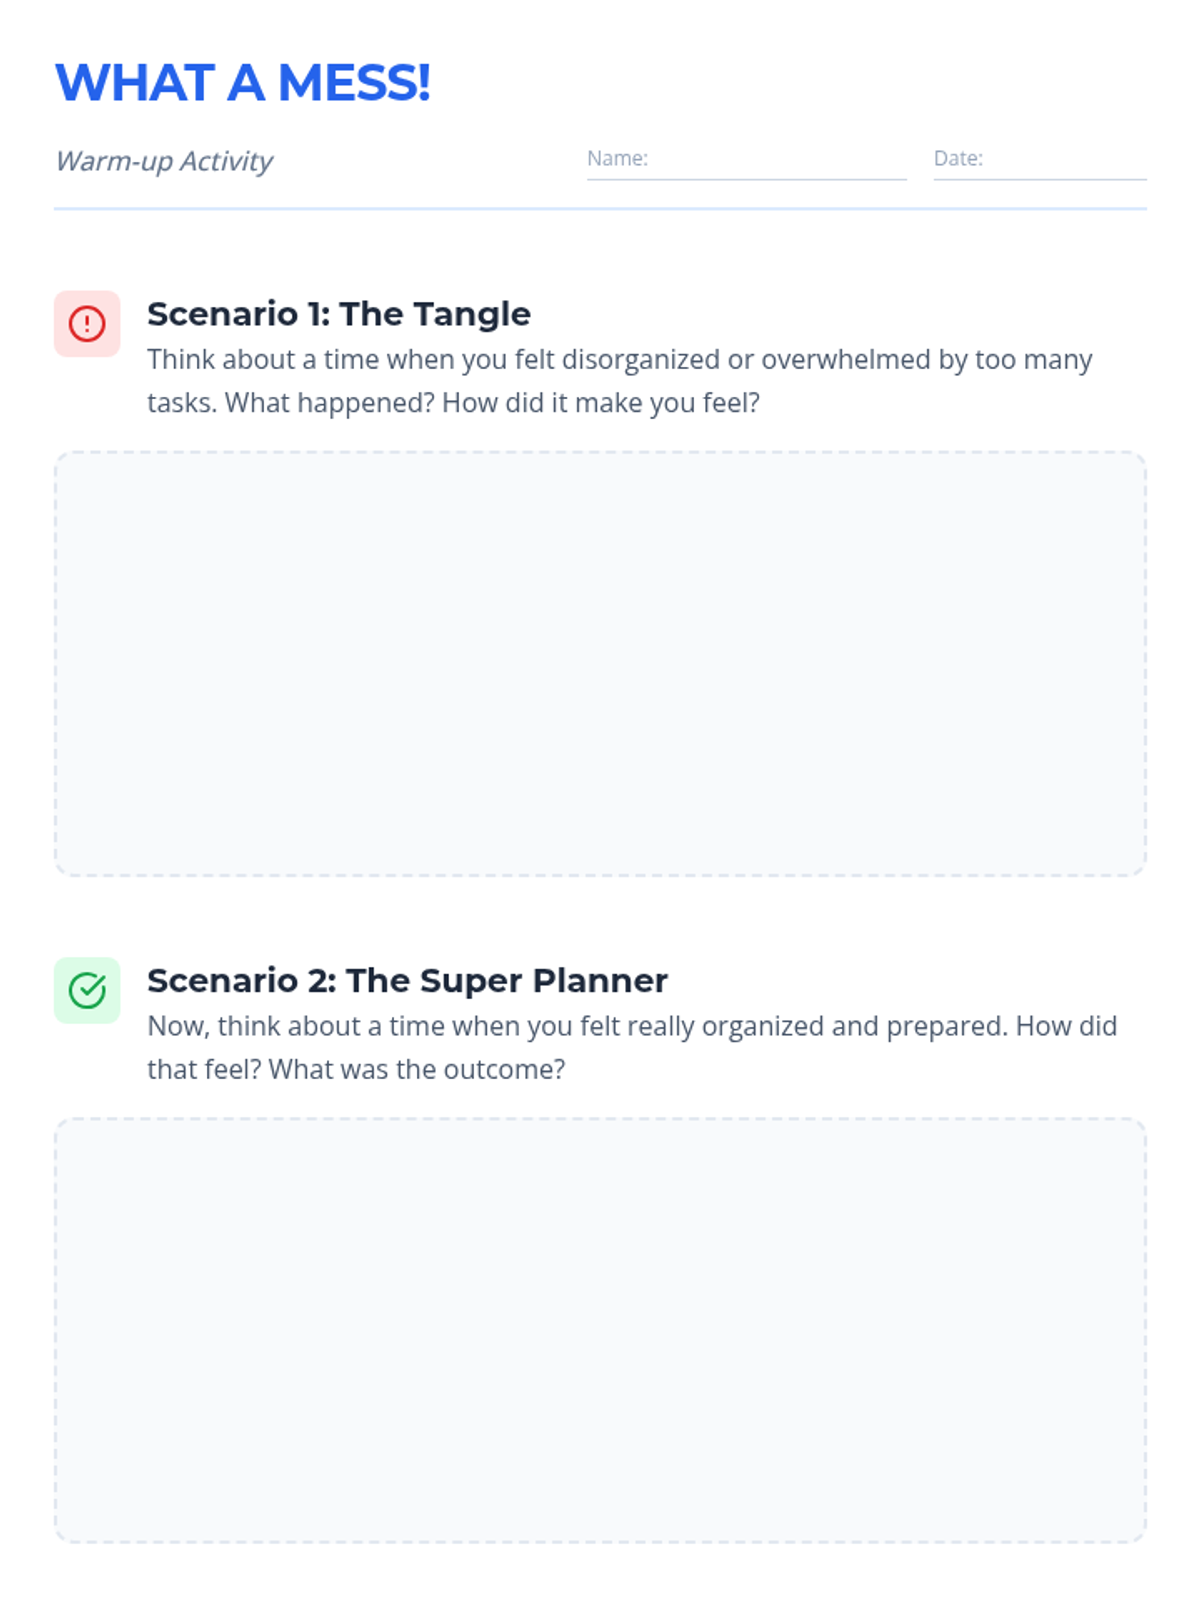Click the "What was the outcome?" question

click(x=417, y=1070)
